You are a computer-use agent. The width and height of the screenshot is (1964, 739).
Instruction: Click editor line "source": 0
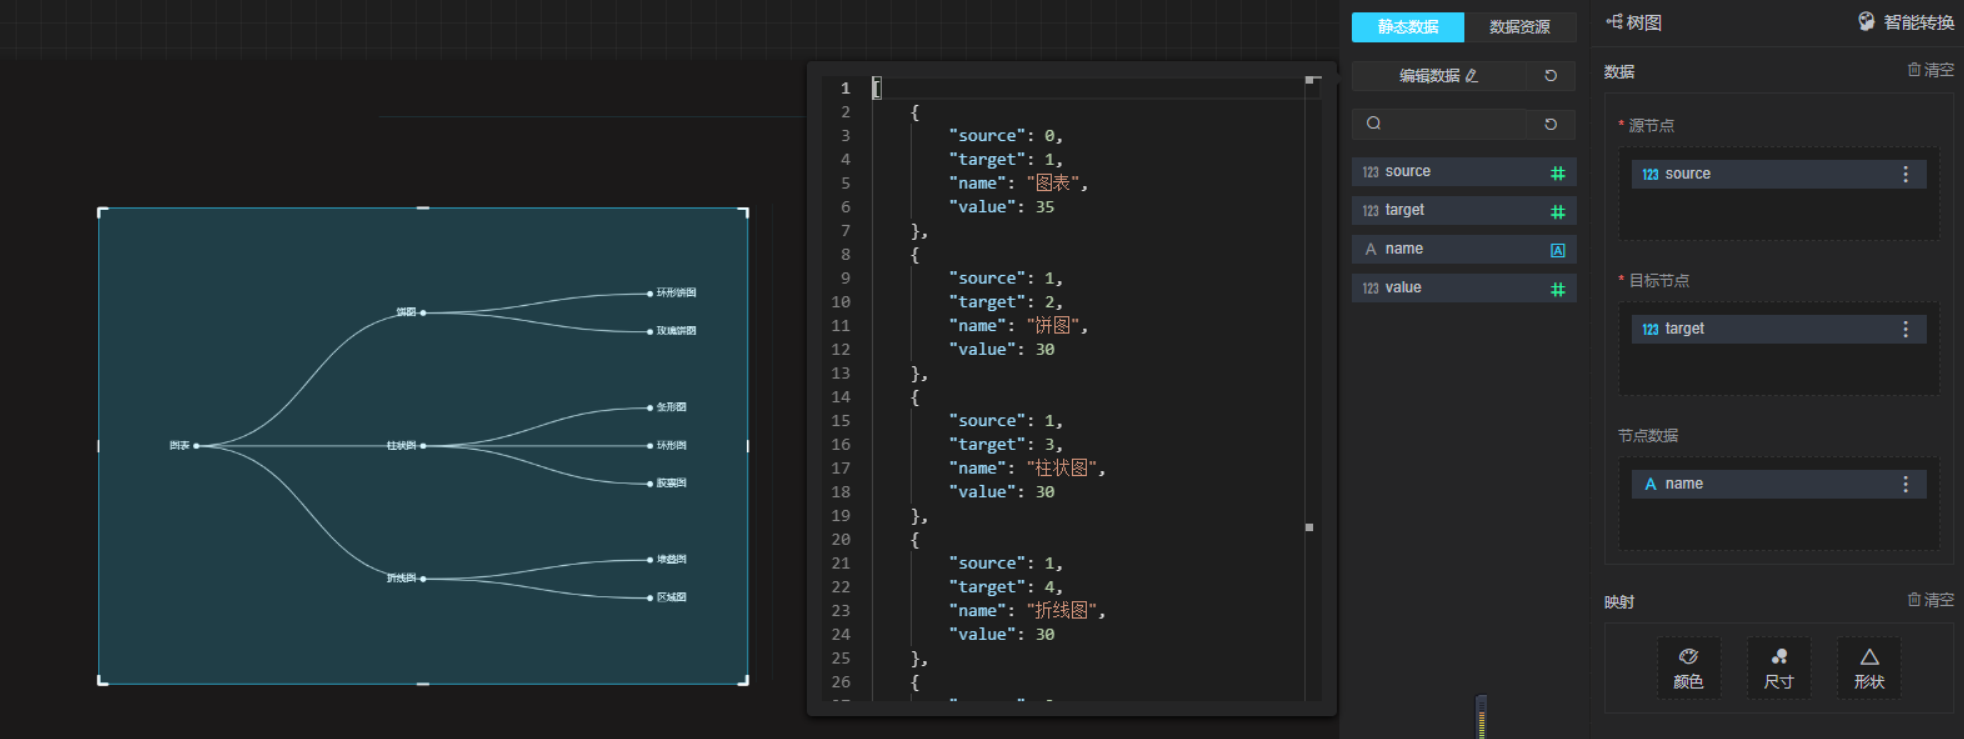tap(1005, 136)
